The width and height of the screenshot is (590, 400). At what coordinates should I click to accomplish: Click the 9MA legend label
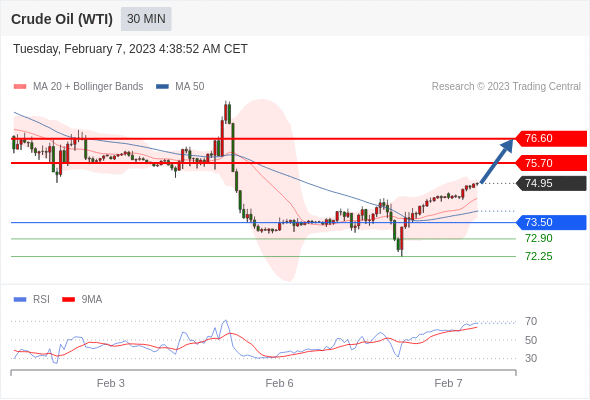pos(92,300)
